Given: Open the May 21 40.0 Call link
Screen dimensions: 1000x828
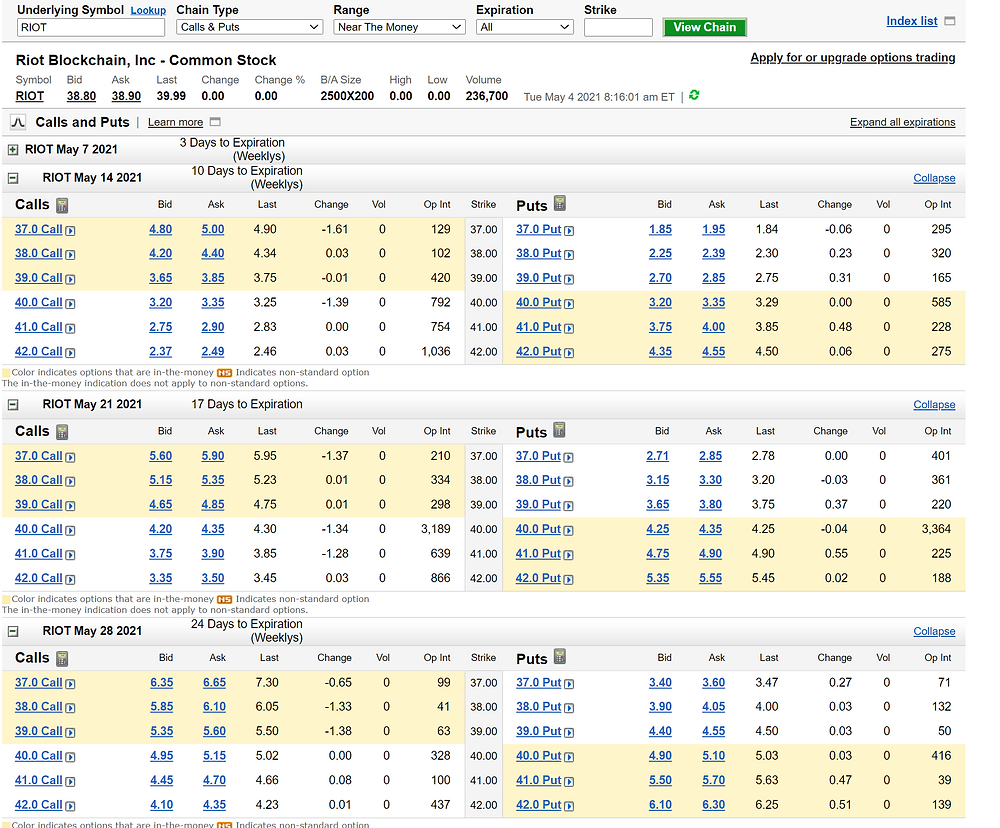Looking at the screenshot, I should [x=38, y=529].
